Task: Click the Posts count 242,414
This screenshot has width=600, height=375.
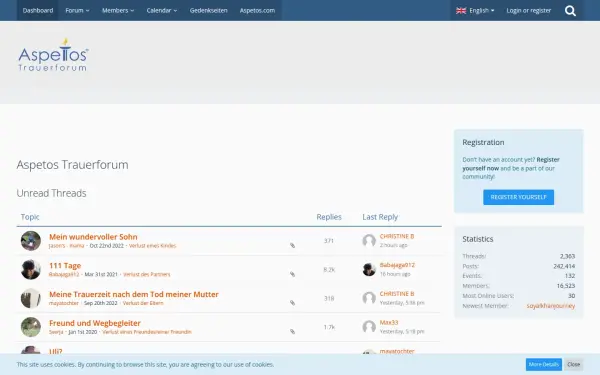Action: tap(564, 266)
